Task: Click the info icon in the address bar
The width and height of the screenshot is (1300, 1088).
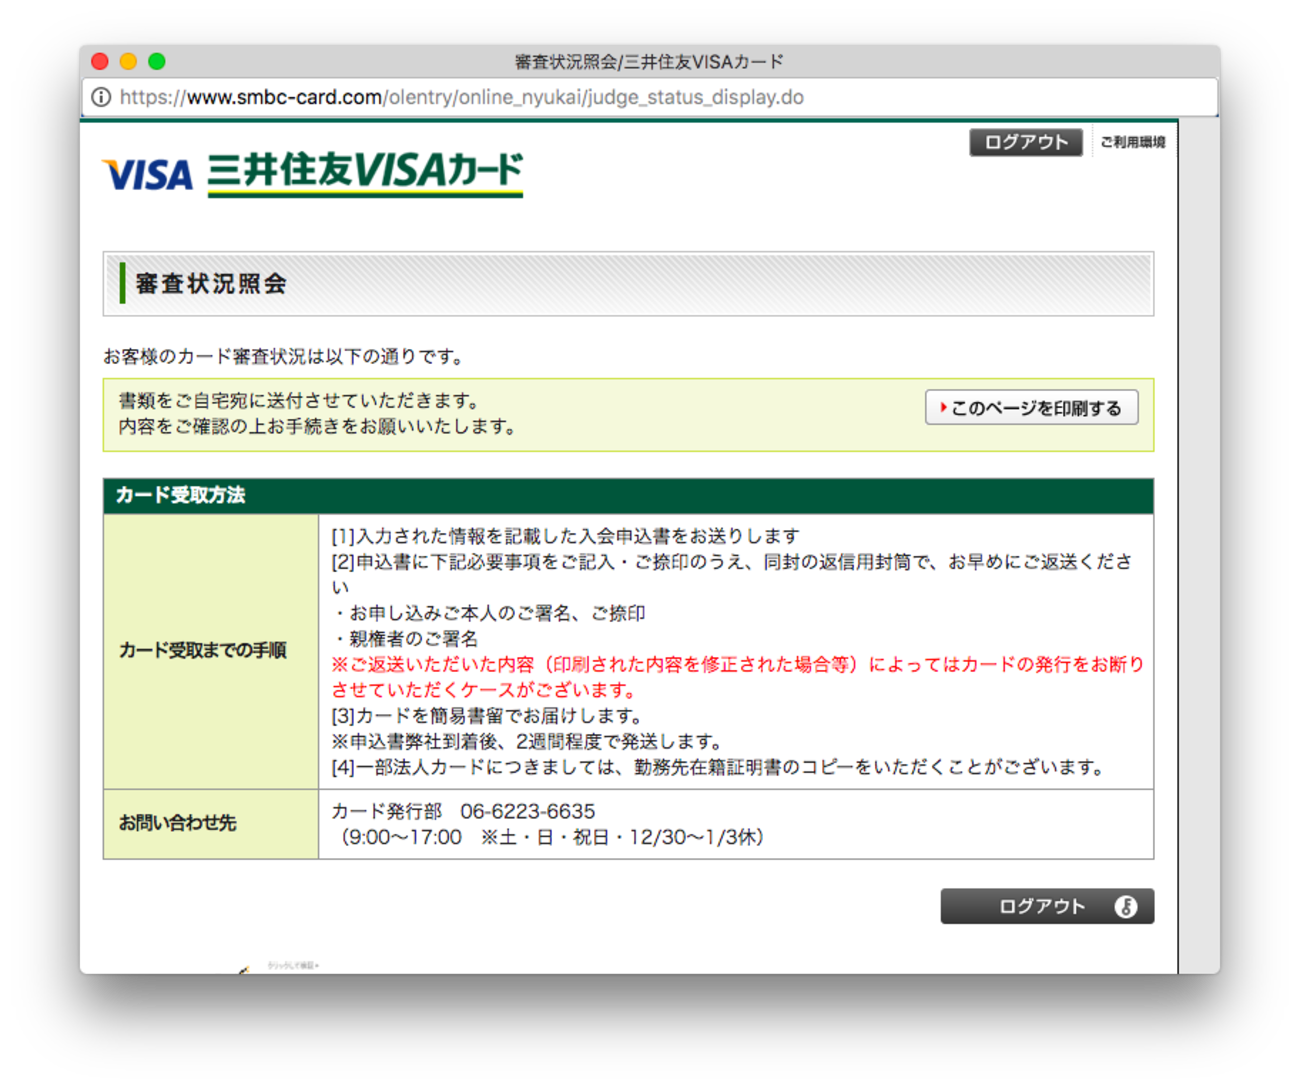Action: pyautogui.click(x=100, y=97)
